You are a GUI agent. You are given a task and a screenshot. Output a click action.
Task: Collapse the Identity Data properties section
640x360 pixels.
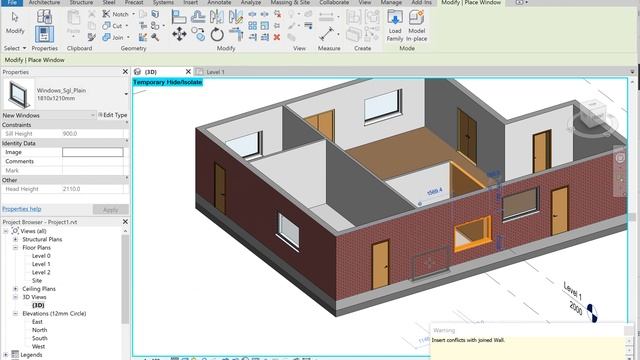pyautogui.click(x=127, y=141)
